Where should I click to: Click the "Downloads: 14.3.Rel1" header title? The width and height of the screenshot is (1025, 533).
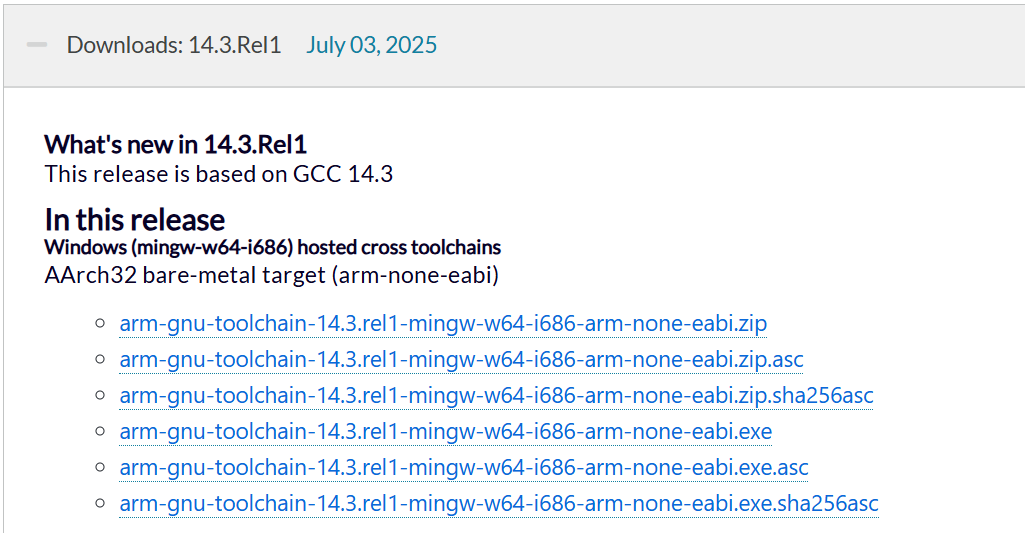(174, 45)
